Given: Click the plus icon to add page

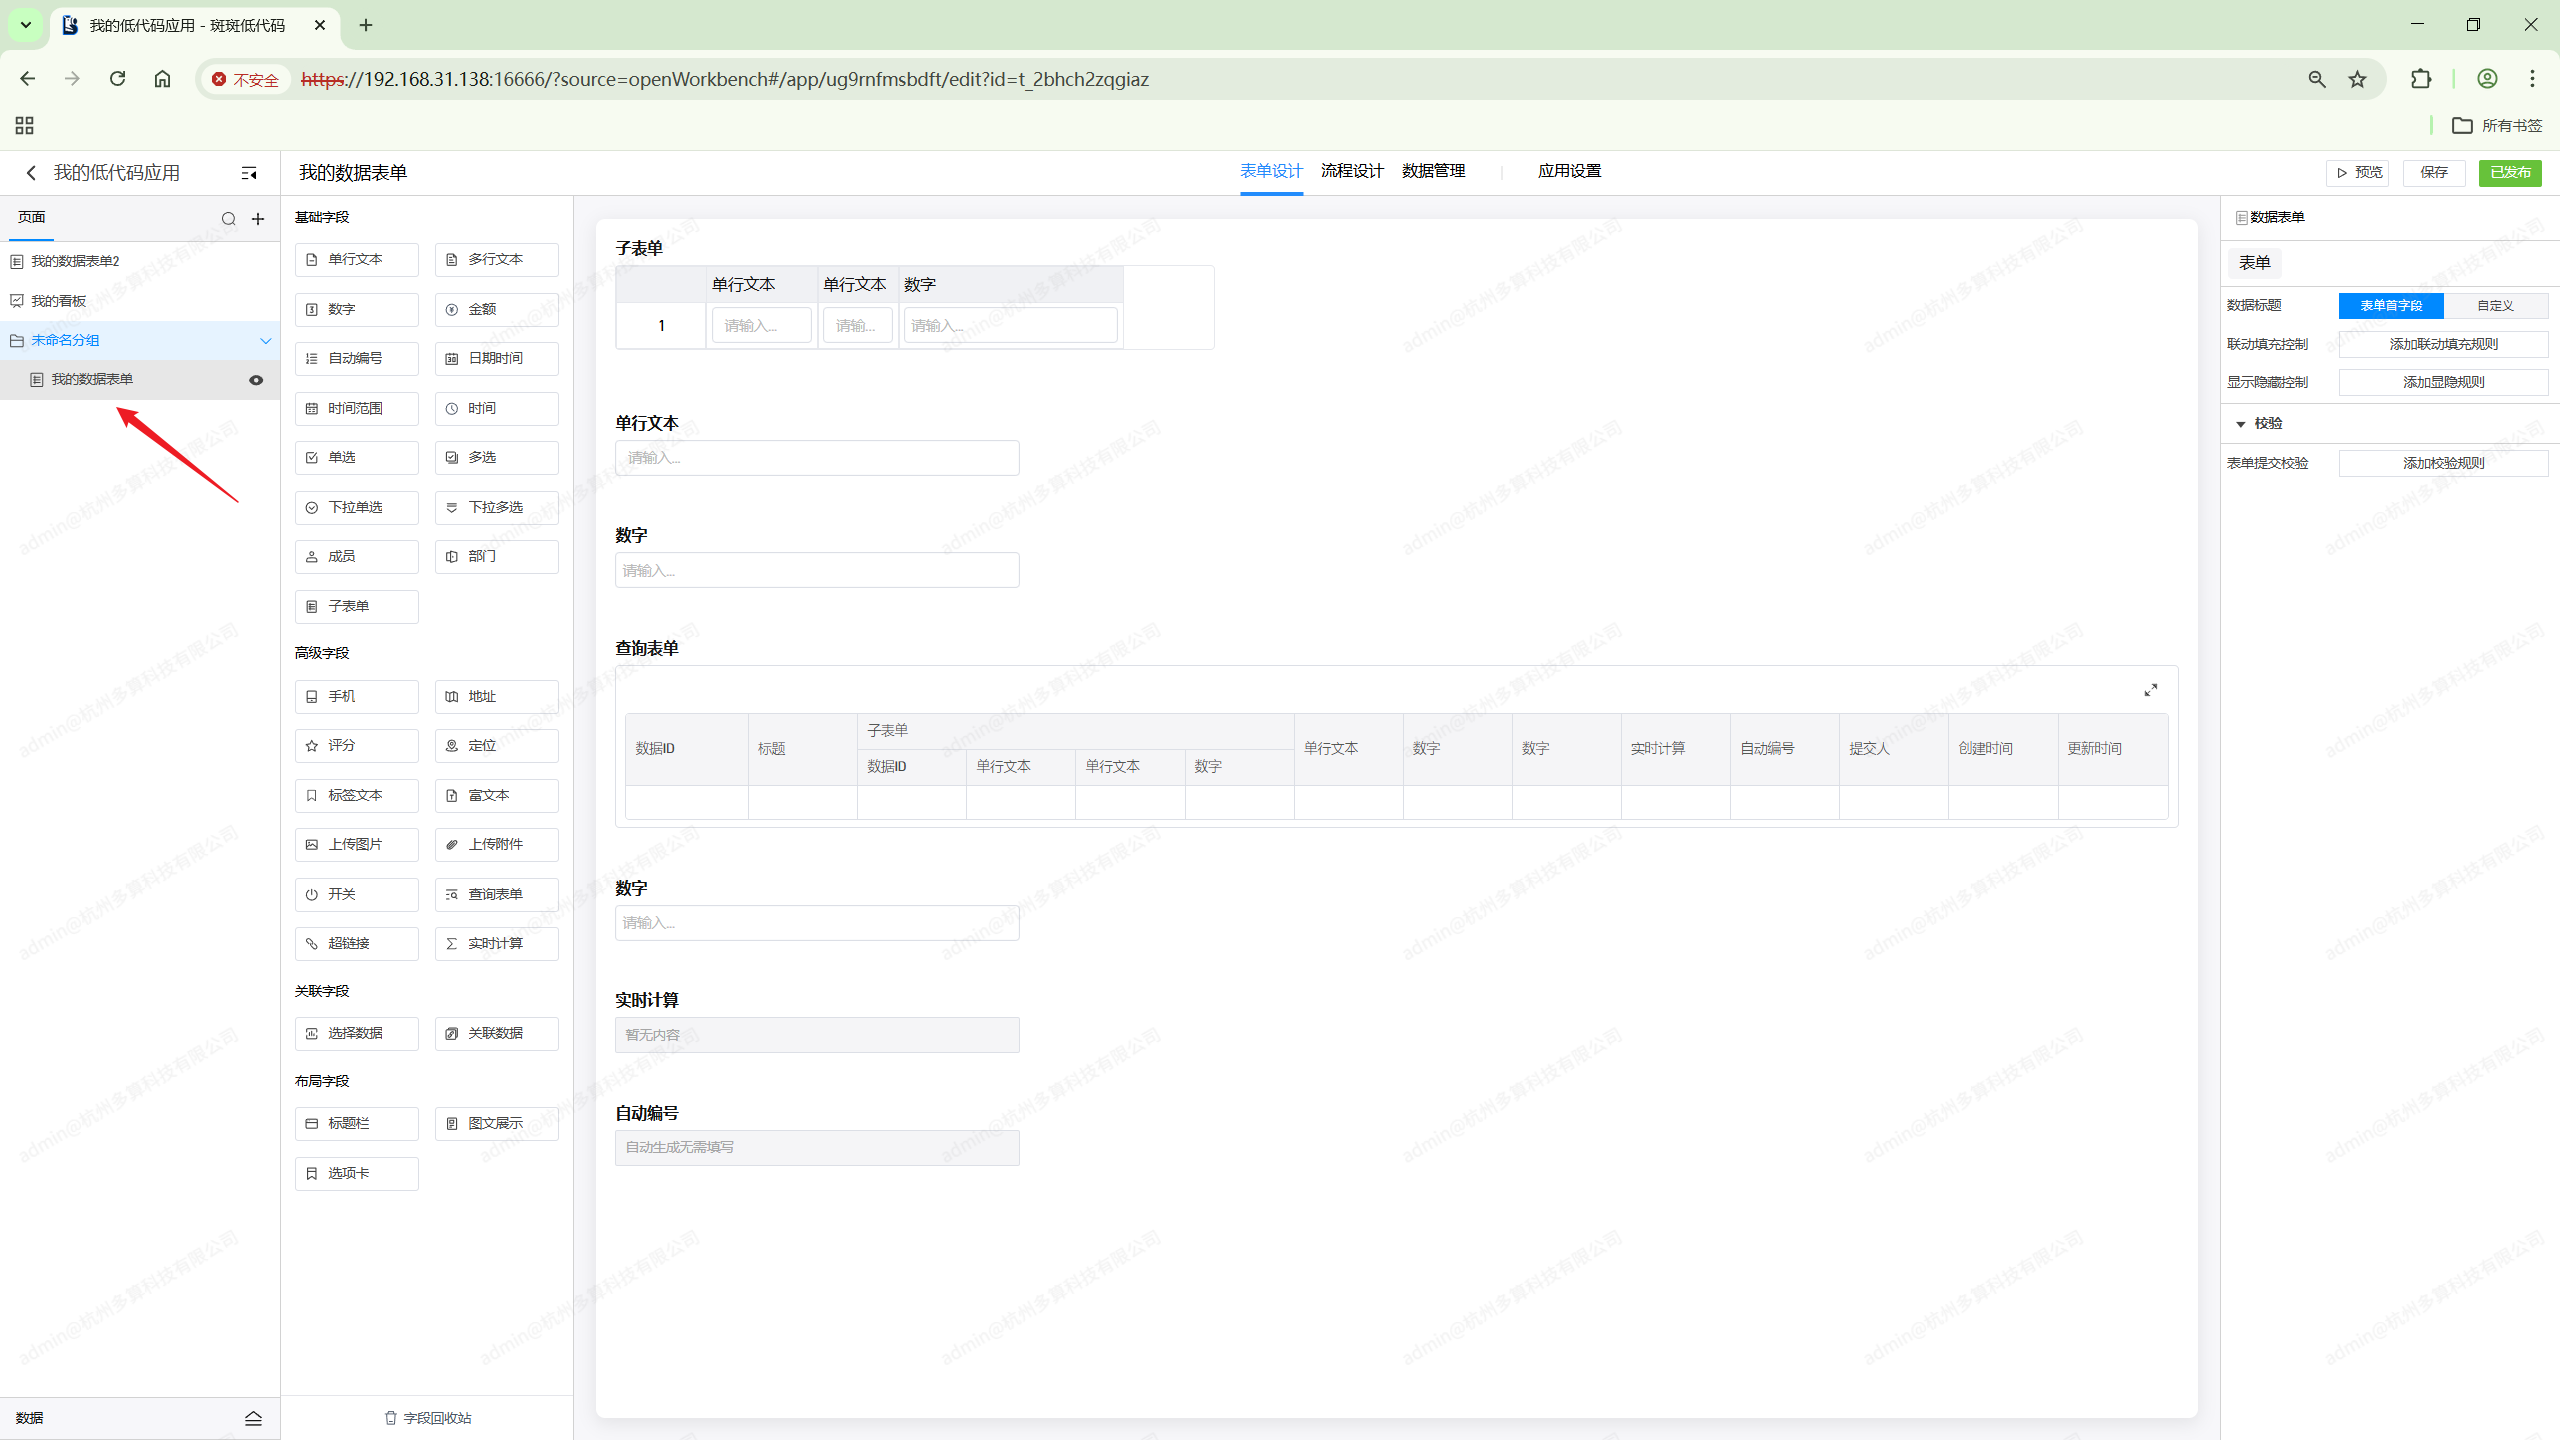Looking at the screenshot, I should (x=258, y=219).
